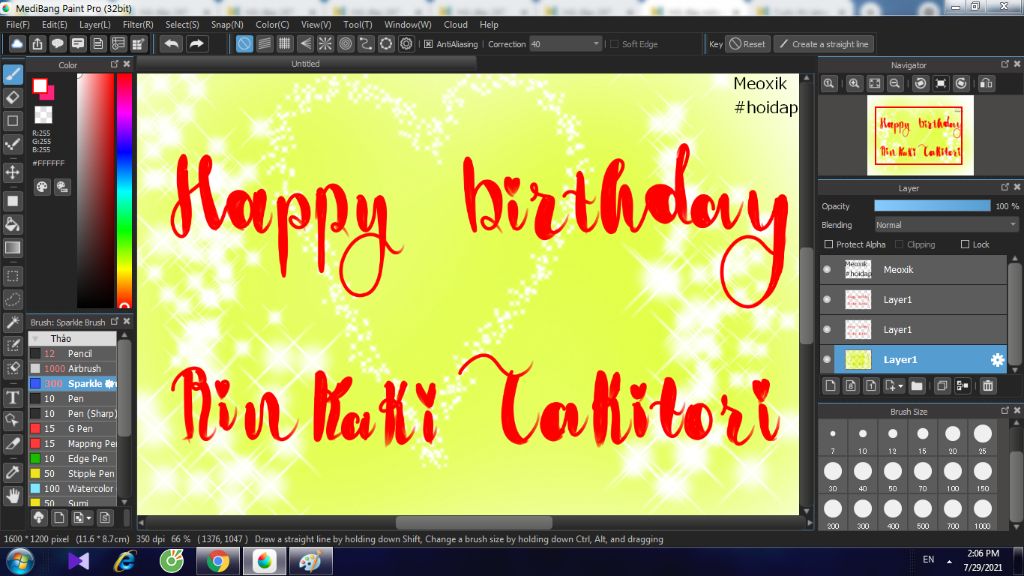Turn off snap with the Snap Off icon
This screenshot has width=1024, height=576.
(244, 44)
